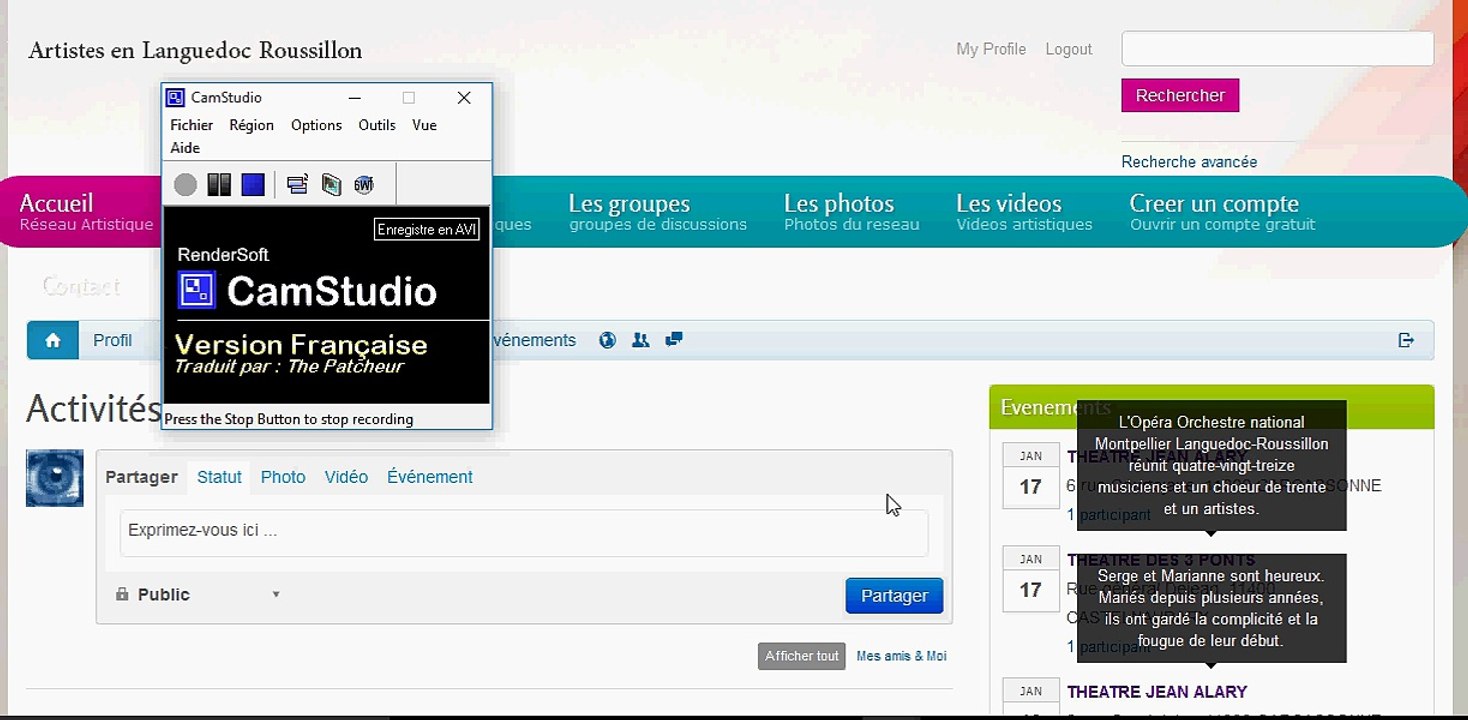Click the user avatar eye thumbnail
Screen dimensions: 1468x720
pyautogui.click(x=54, y=478)
